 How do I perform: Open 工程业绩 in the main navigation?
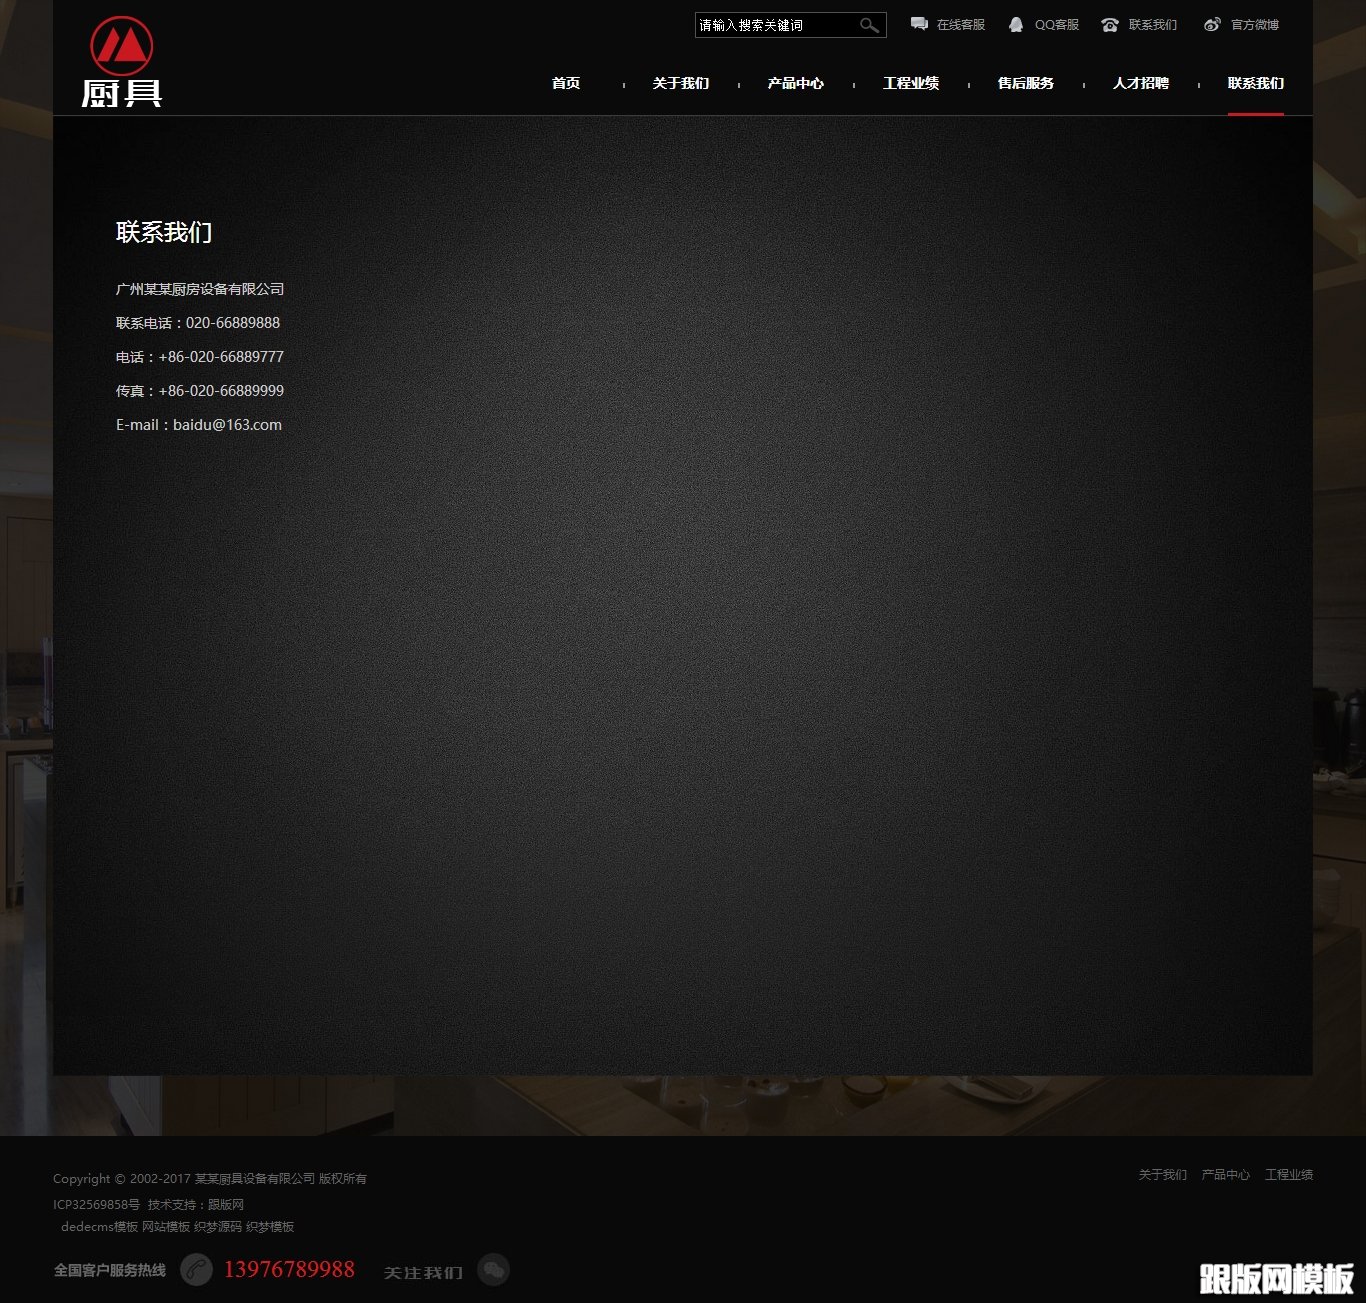click(911, 83)
